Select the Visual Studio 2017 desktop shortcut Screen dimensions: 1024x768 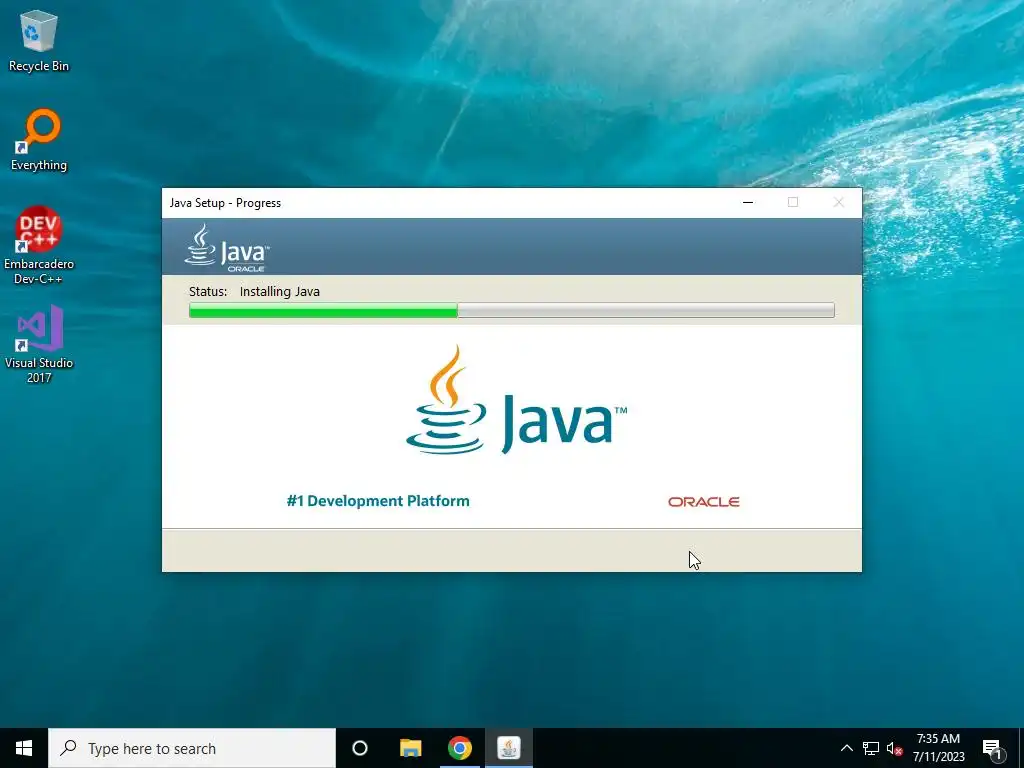coord(39,344)
